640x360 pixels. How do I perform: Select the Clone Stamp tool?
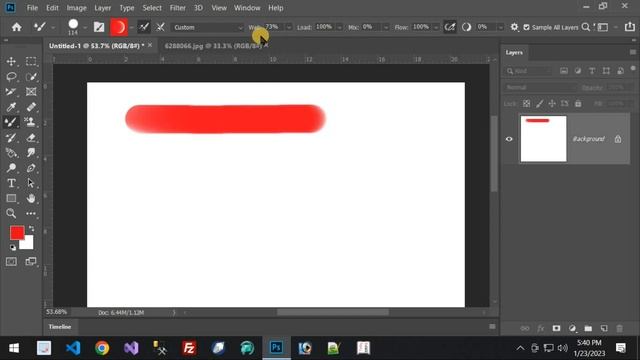coord(30,122)
